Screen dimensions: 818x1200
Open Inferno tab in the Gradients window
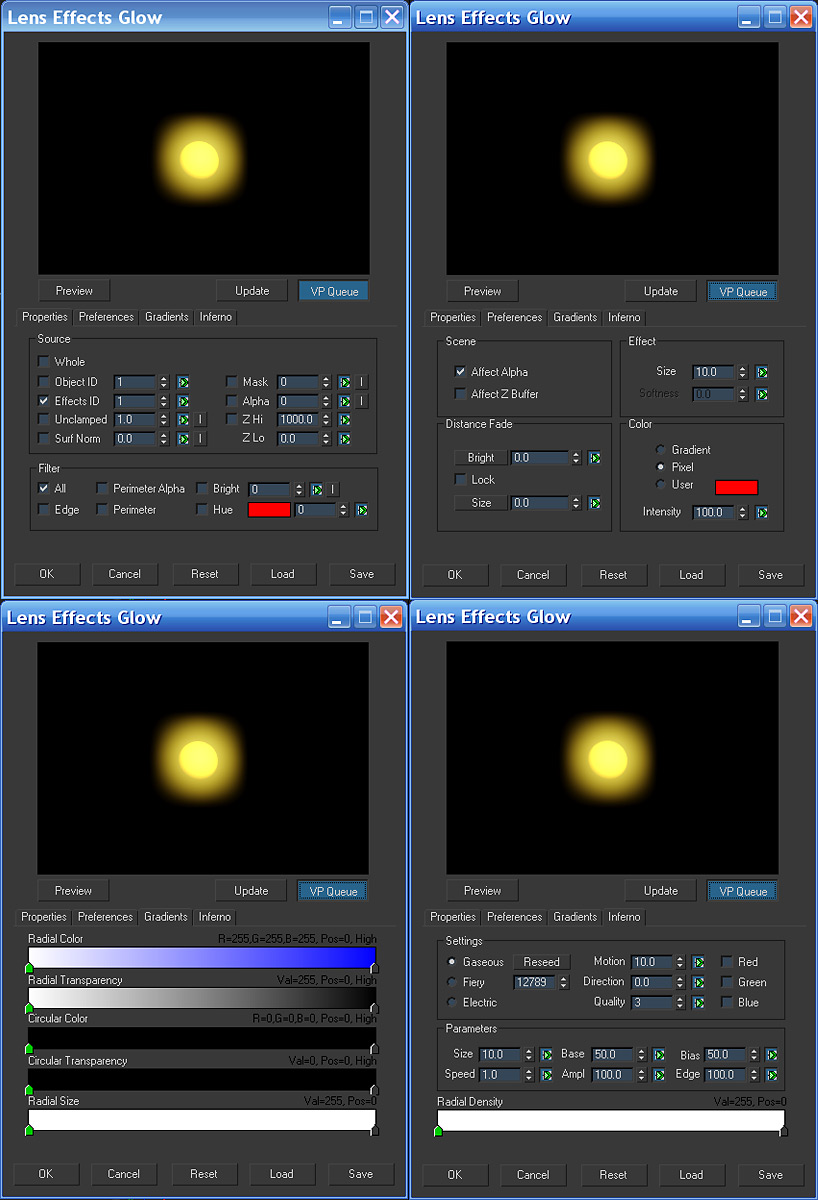[215, 917]
